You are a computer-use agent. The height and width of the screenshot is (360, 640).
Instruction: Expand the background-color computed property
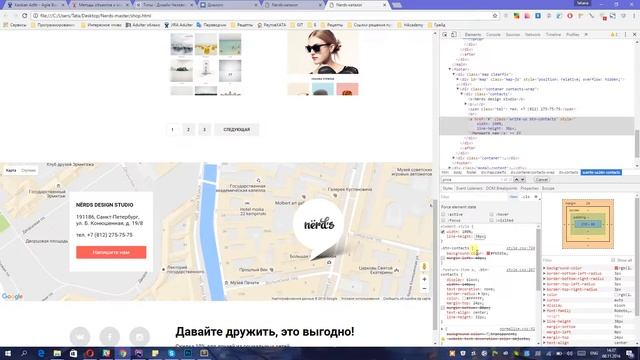click(544, 268)
